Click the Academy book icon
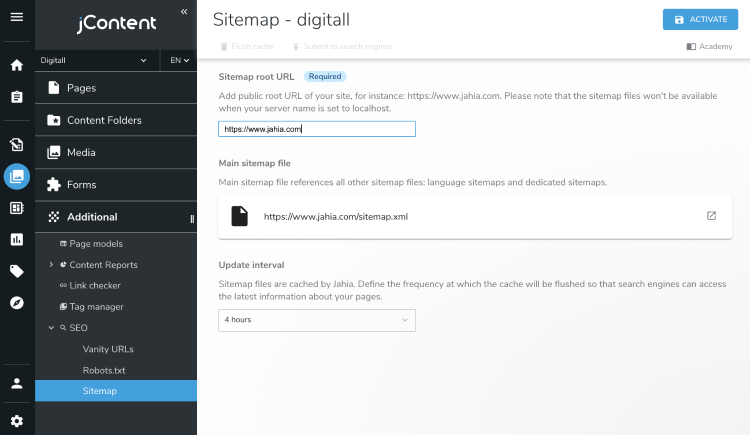The image size is (750, 435). click(691, 46)
